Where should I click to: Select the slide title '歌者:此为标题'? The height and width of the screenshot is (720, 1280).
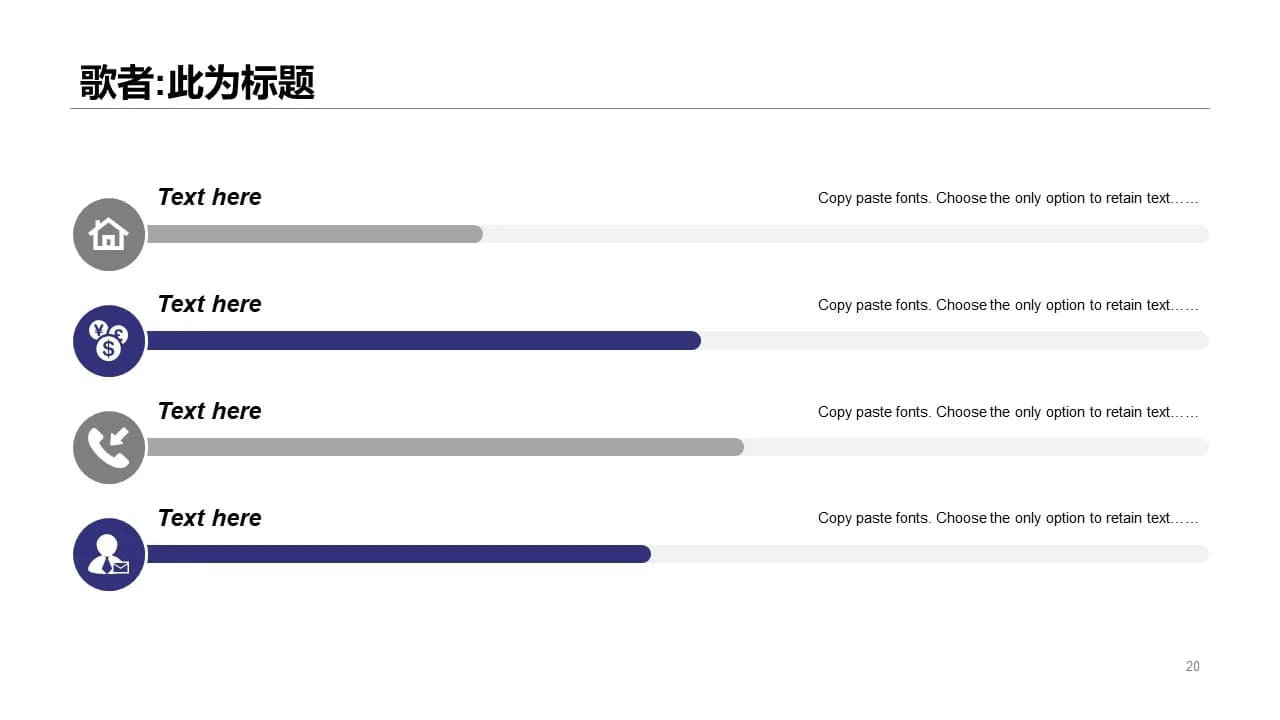pyautogui.click(x=198, y=82)
